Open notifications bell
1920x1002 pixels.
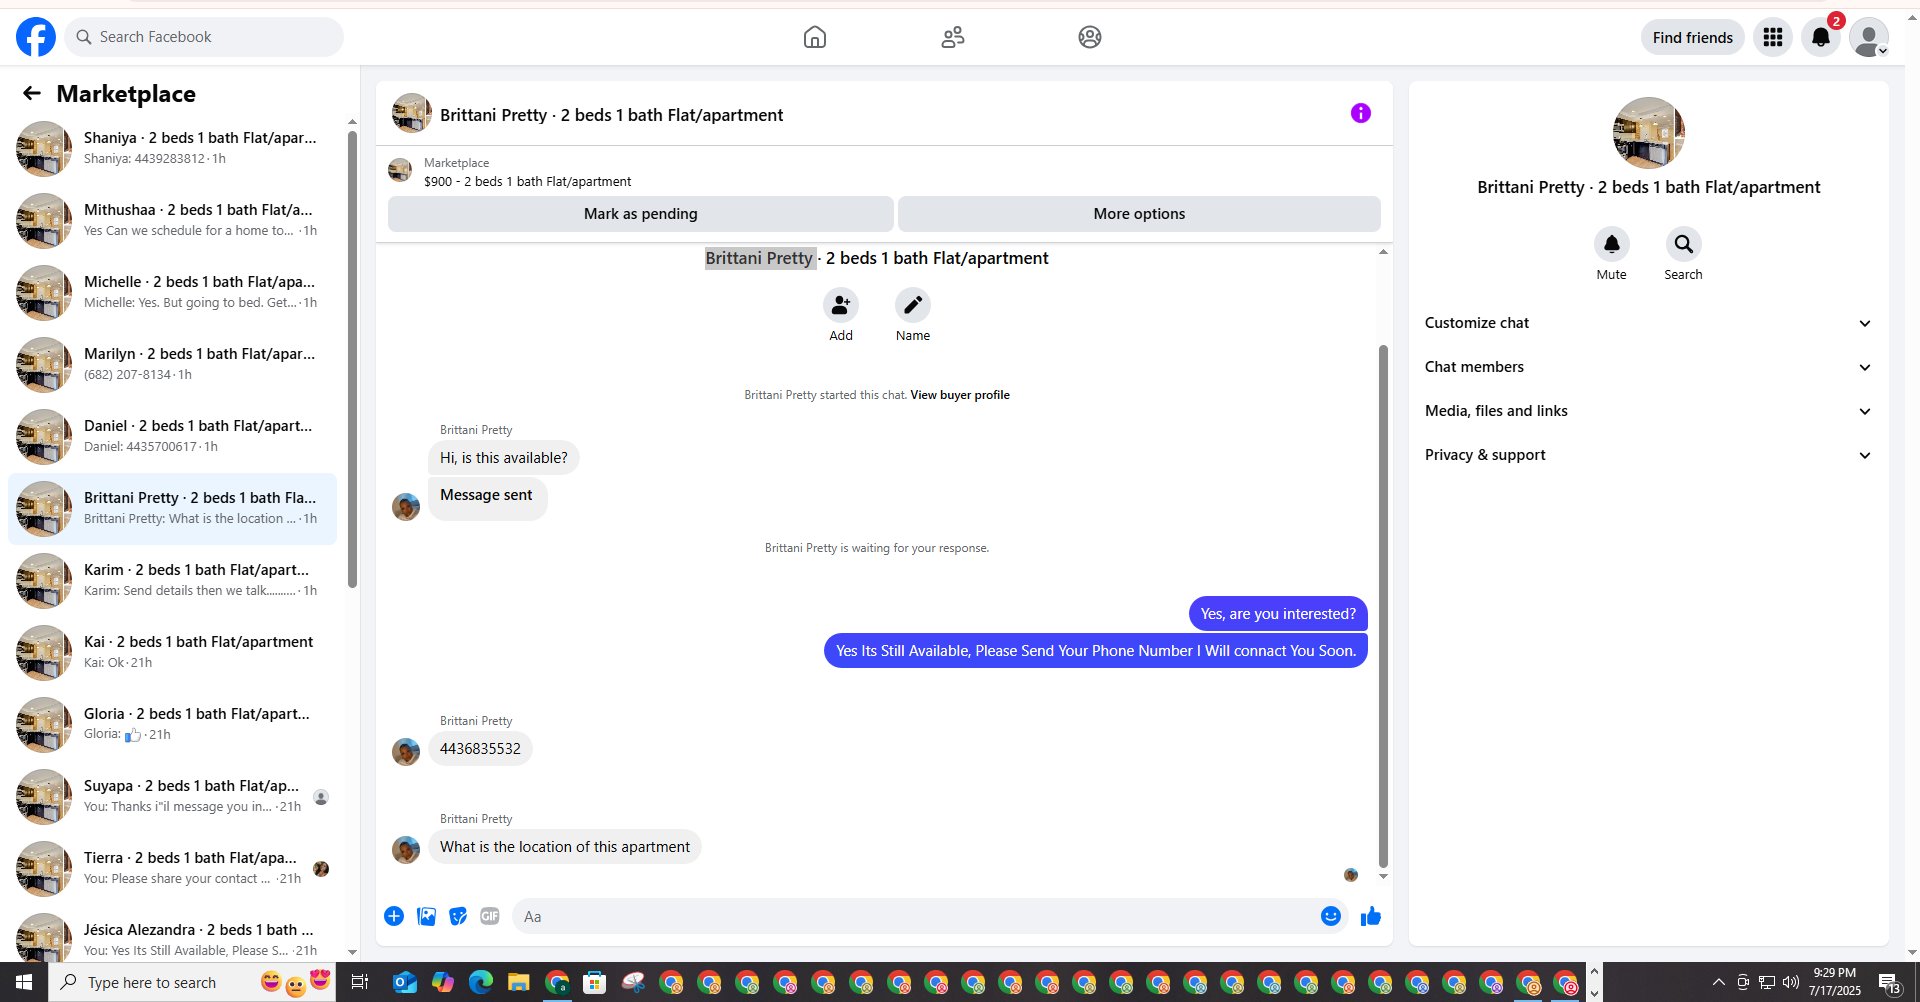(1821, 37)
